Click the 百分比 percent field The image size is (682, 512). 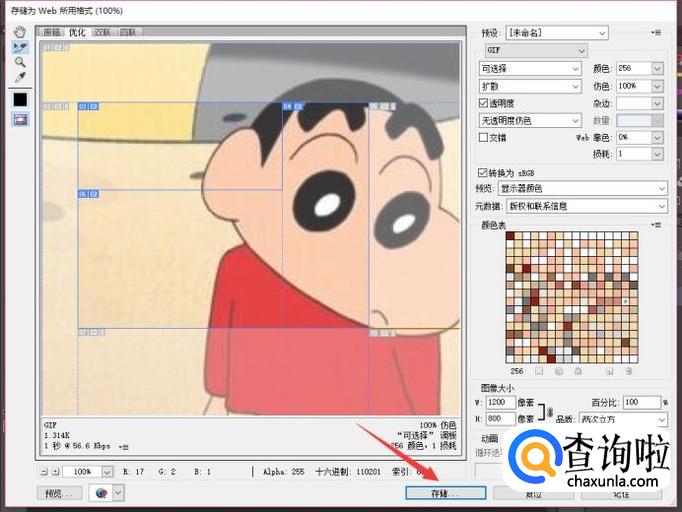tap(642, 402)
